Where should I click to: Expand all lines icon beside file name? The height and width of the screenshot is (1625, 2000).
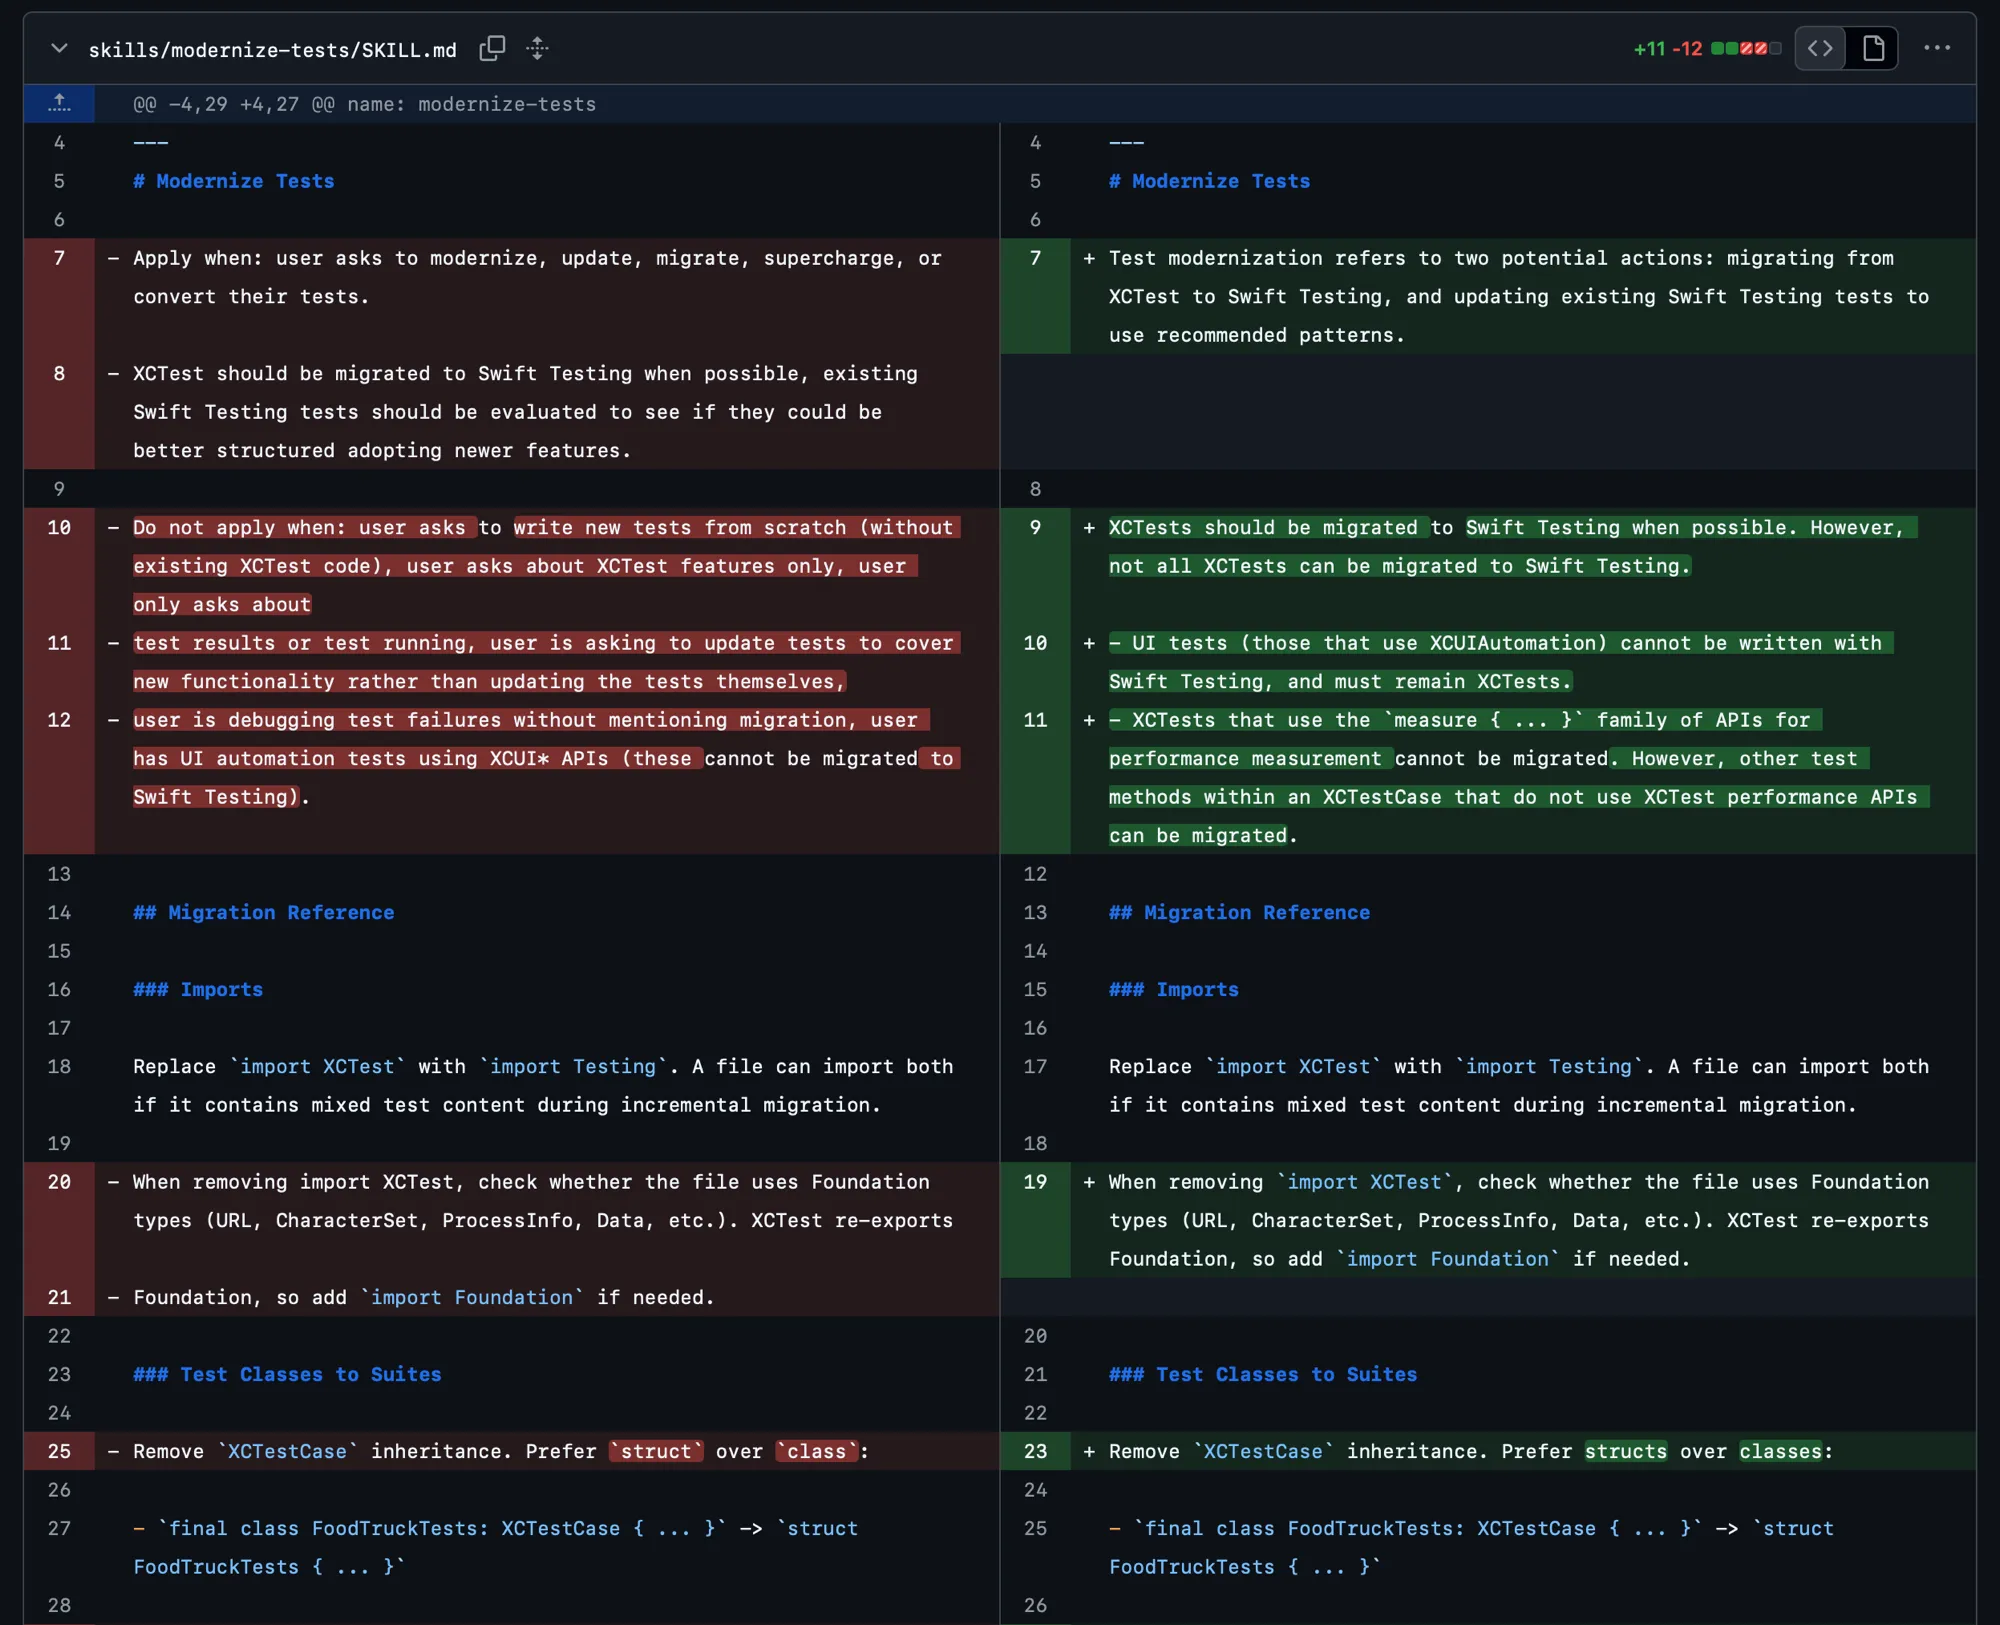(x=538, y=48)
